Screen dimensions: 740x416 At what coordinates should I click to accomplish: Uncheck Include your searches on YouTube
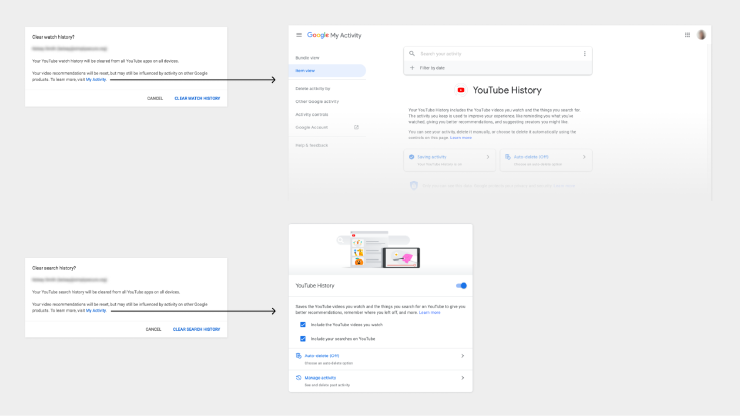(x=303, y=339)
